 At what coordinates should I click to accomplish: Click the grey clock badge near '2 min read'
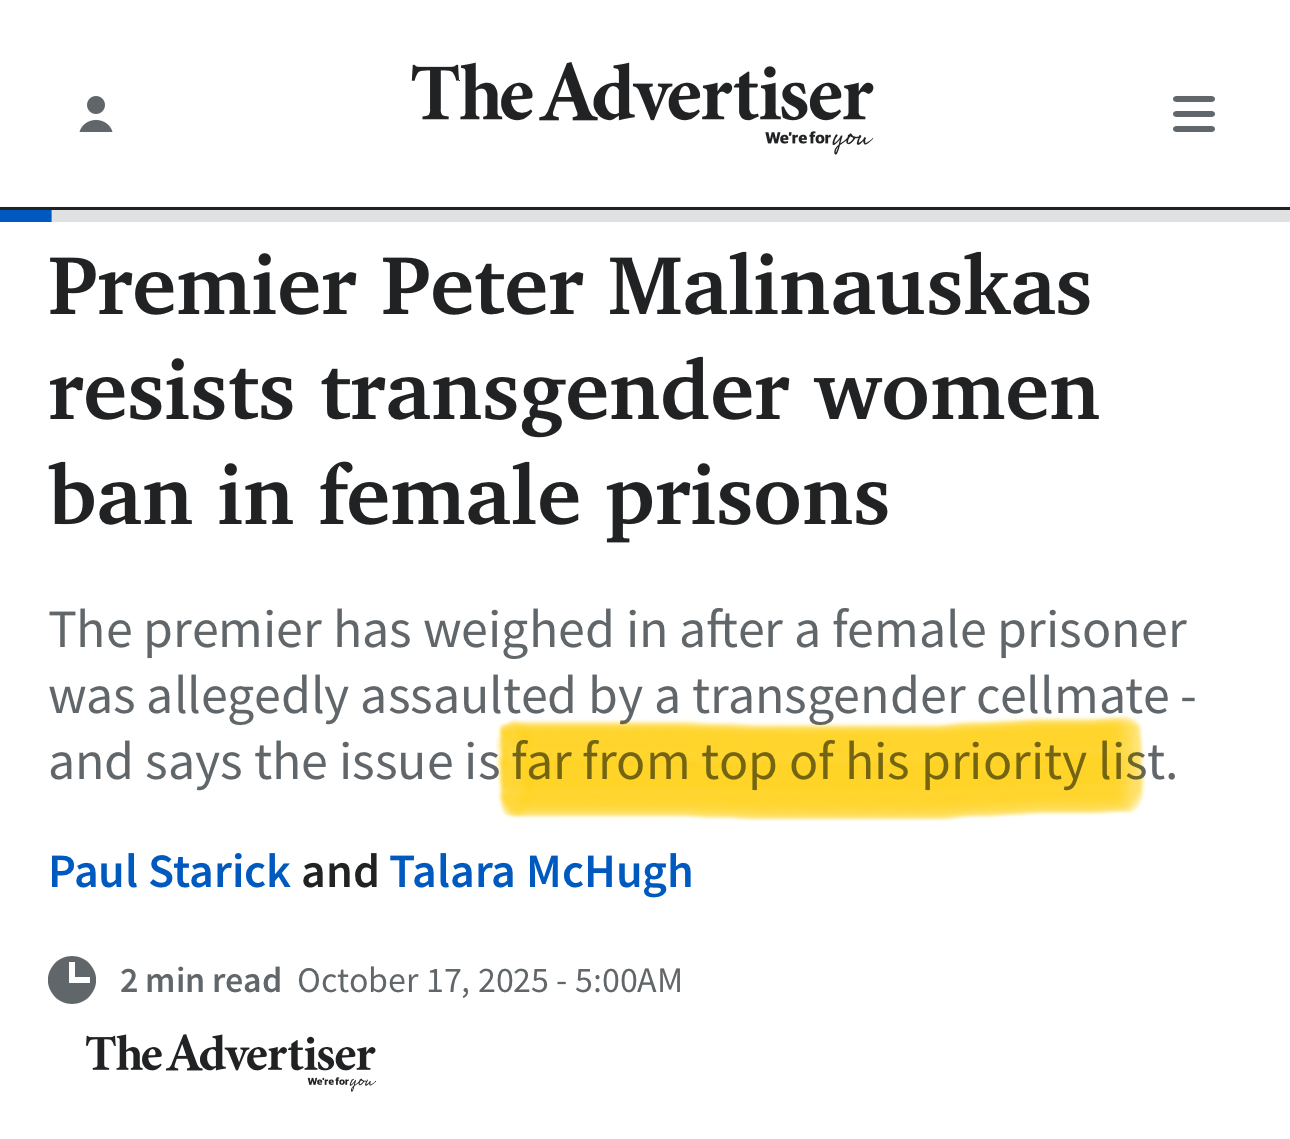[x=71, y=980]
